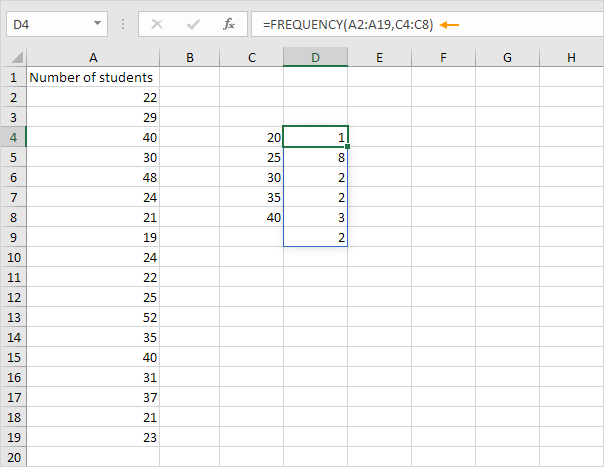Select cell A13 with value 52

pos(93,317)
